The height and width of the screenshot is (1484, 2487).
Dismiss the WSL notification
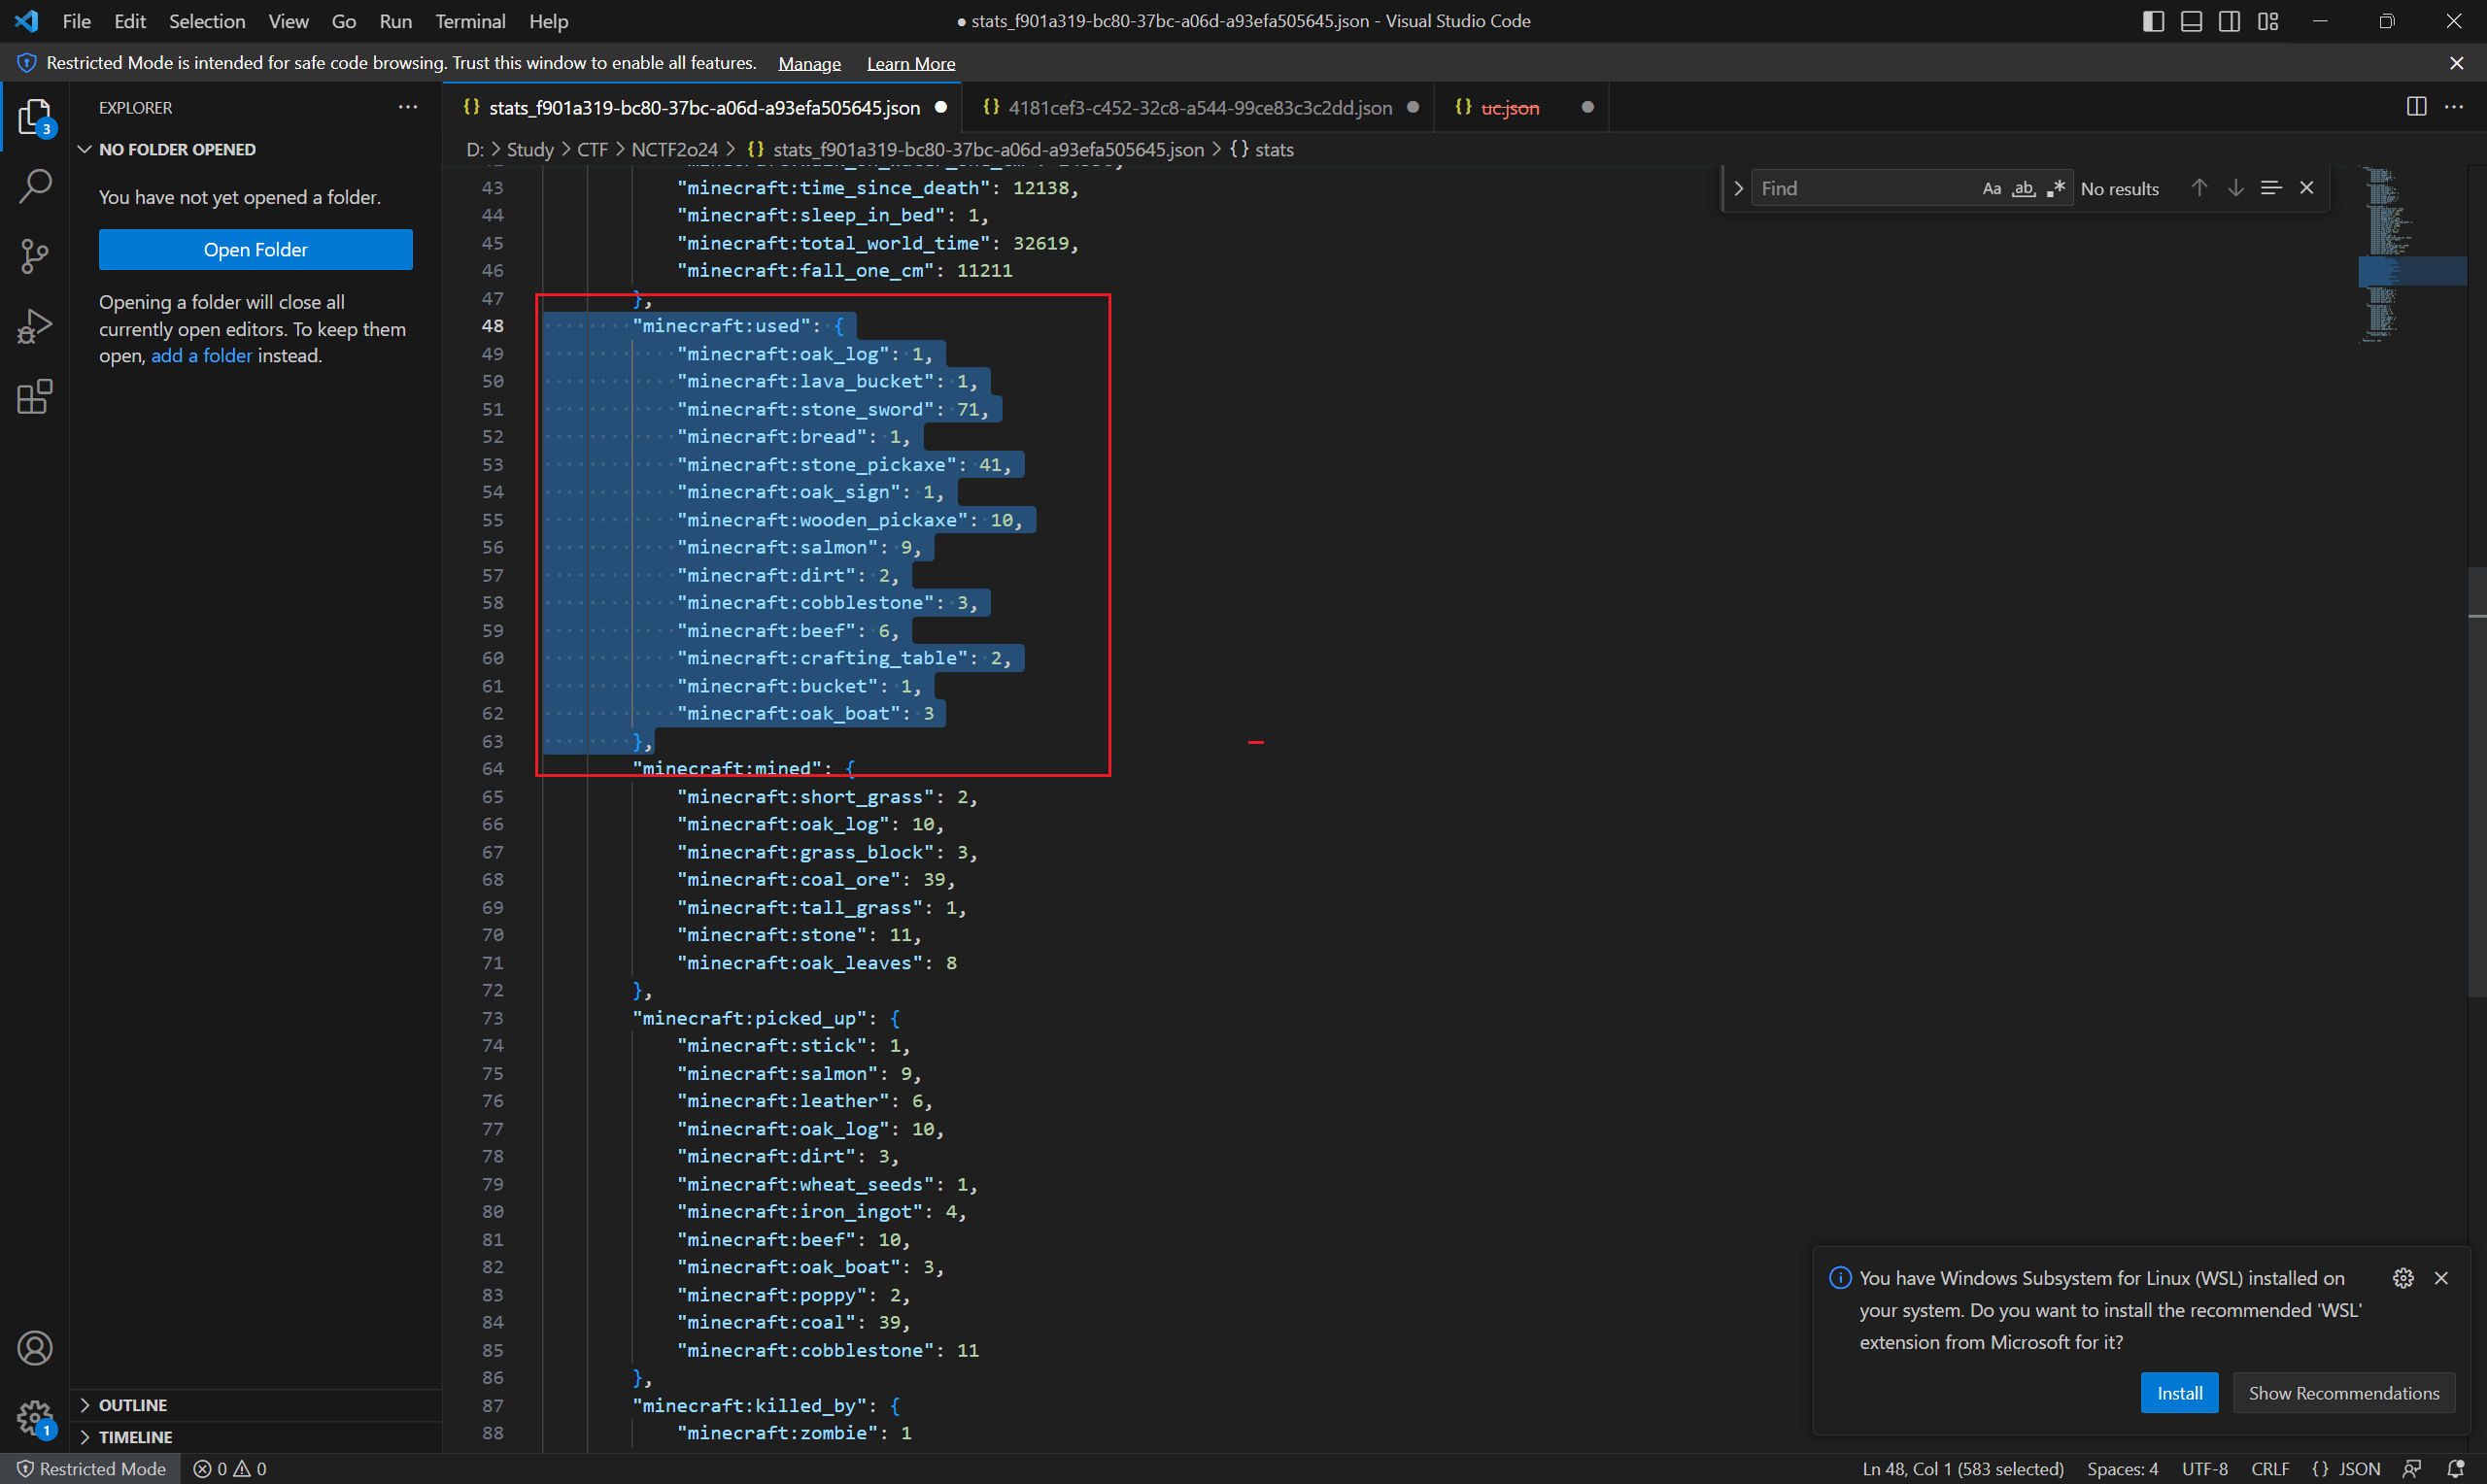pyautogui.click(x=2441, y=1278)
